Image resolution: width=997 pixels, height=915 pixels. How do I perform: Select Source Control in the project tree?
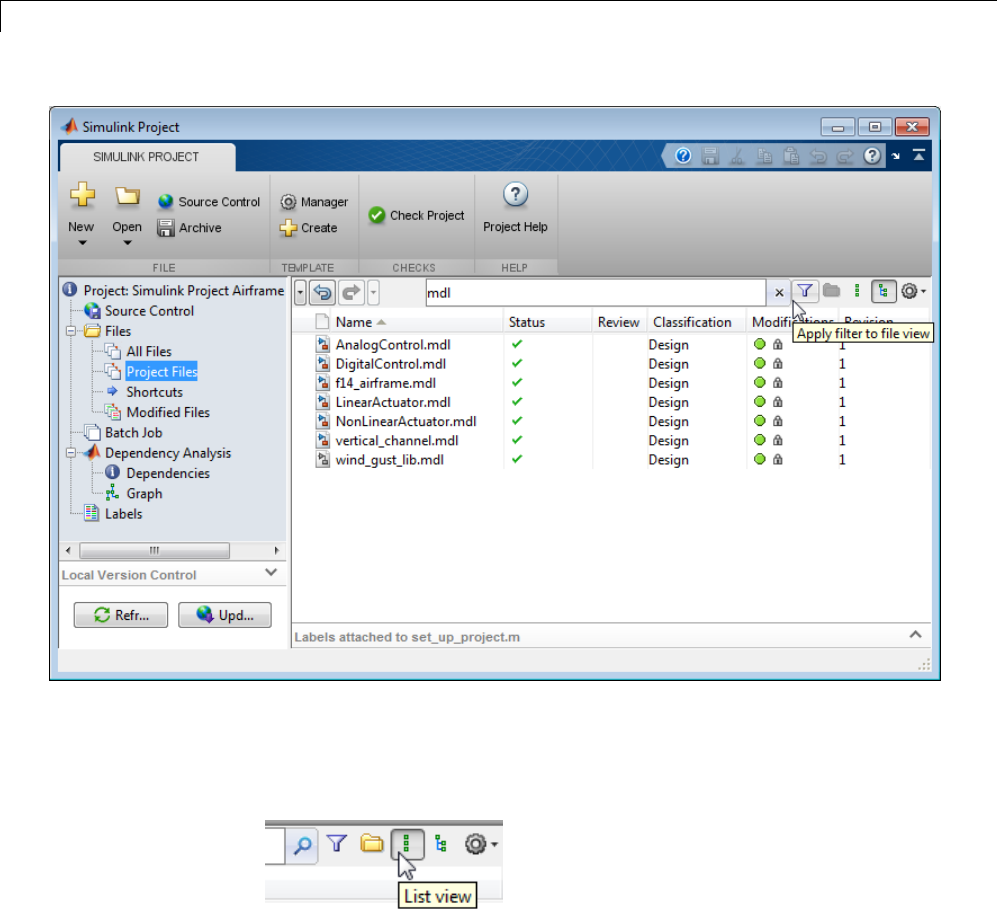pos(149,311)
